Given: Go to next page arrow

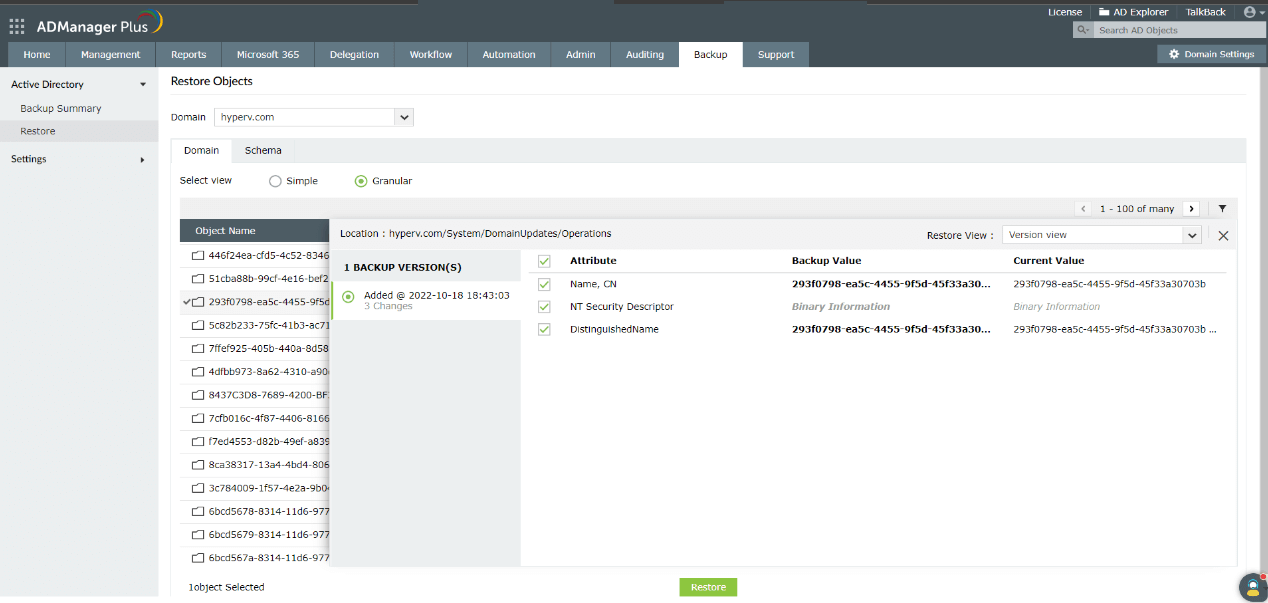Looking at the screenshot, I should (1191, 209).
